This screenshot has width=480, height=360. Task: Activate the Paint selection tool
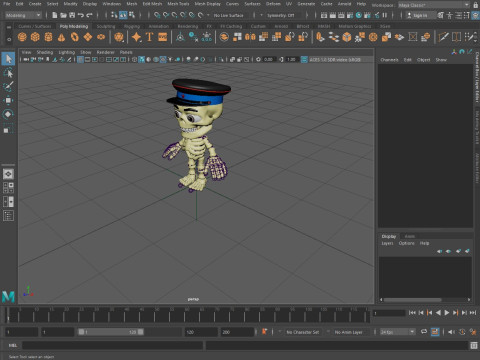[8, 86]
